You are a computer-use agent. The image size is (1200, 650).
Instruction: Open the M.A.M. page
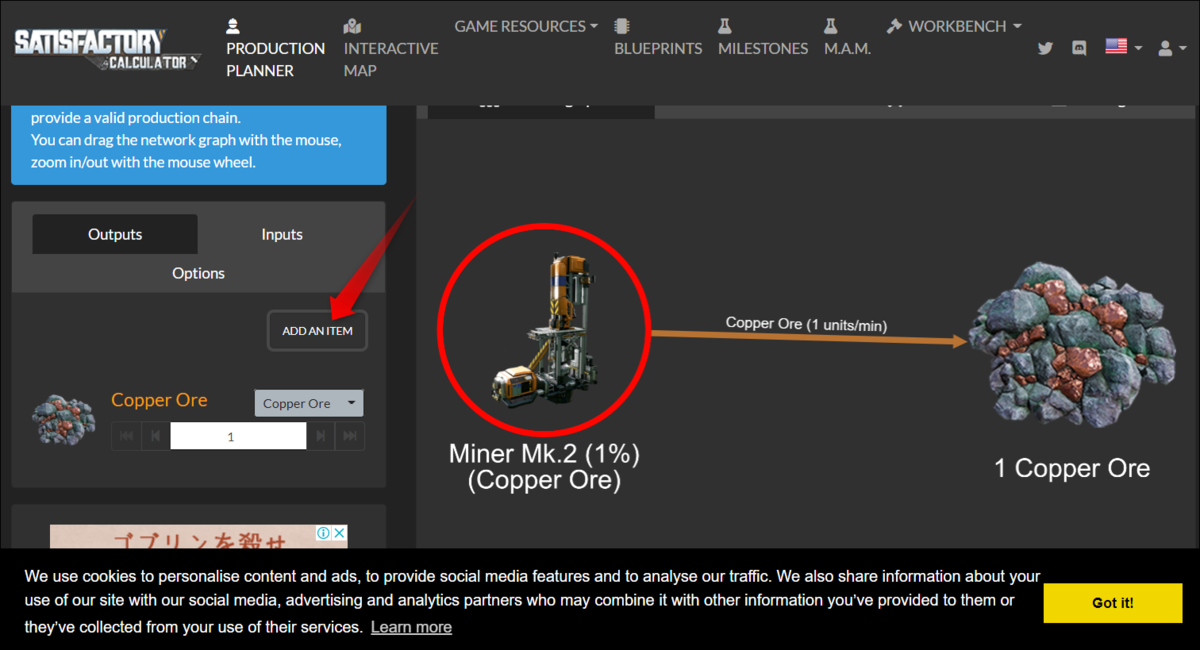(847, 38)
